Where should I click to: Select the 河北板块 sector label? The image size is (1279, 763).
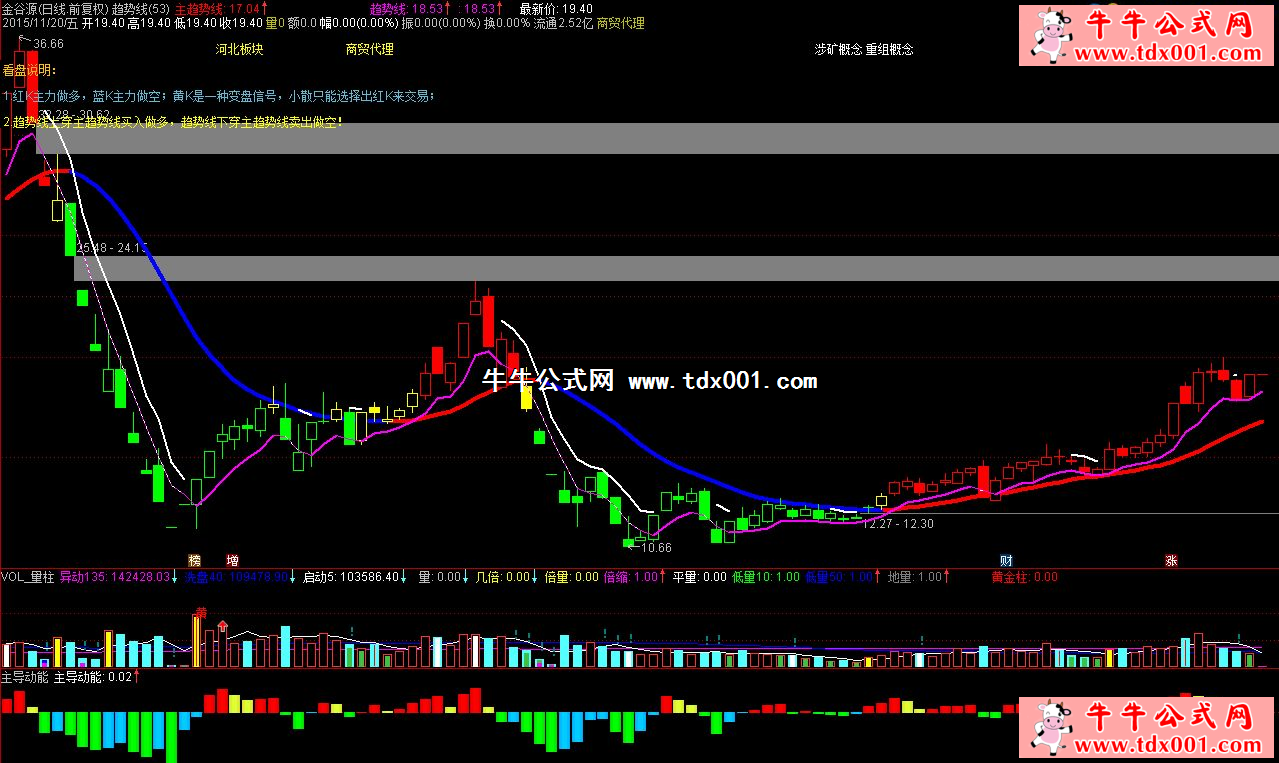240,49
